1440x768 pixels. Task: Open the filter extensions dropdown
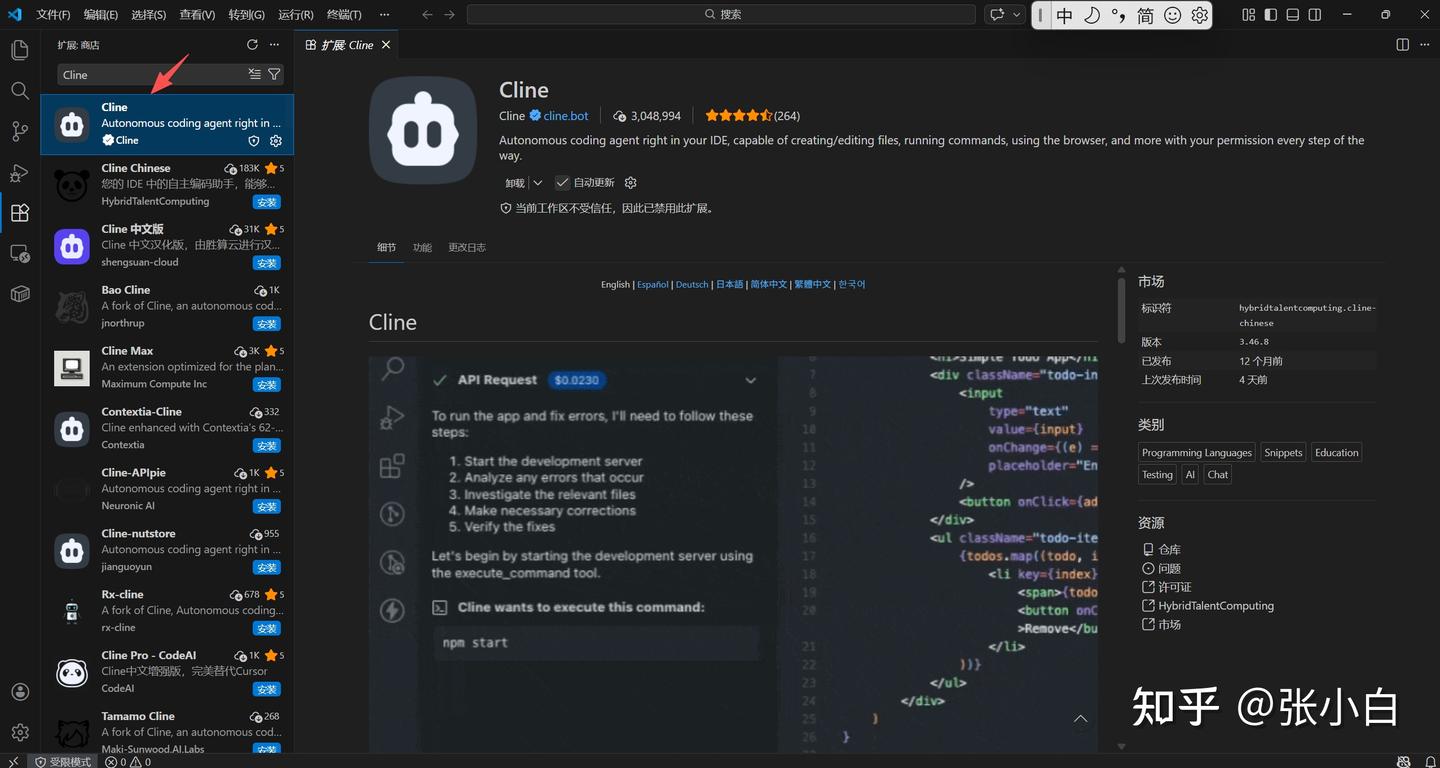[x=274, y=75]
